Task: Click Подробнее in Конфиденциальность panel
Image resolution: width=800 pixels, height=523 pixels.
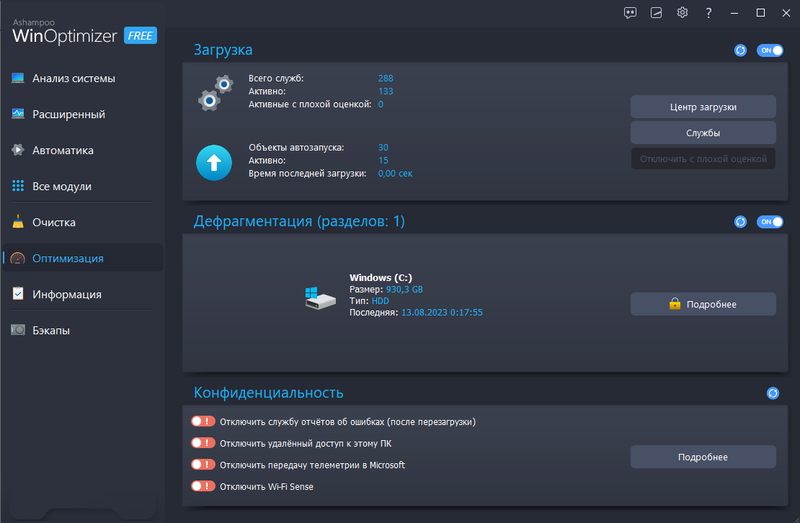Action: click(703, 457)
